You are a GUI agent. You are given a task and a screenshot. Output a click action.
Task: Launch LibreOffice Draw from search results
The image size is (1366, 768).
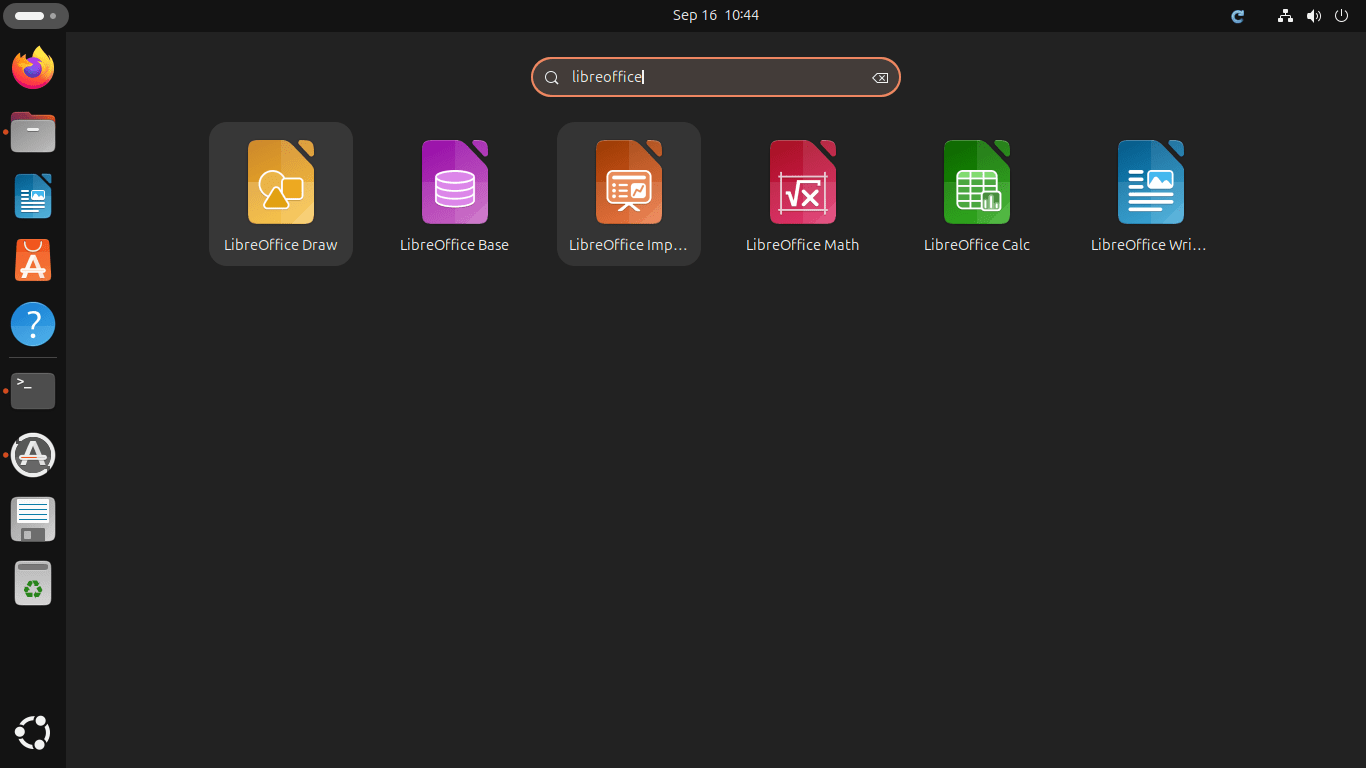(x=281, y=194)
